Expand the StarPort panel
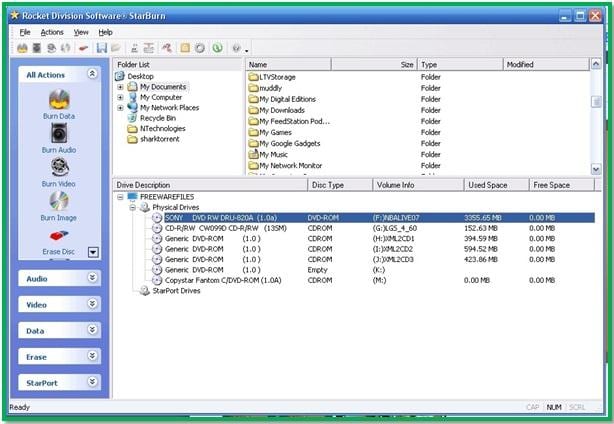This screenshot has width=614, height=424. pyautogui.click(x=92, y=382)
